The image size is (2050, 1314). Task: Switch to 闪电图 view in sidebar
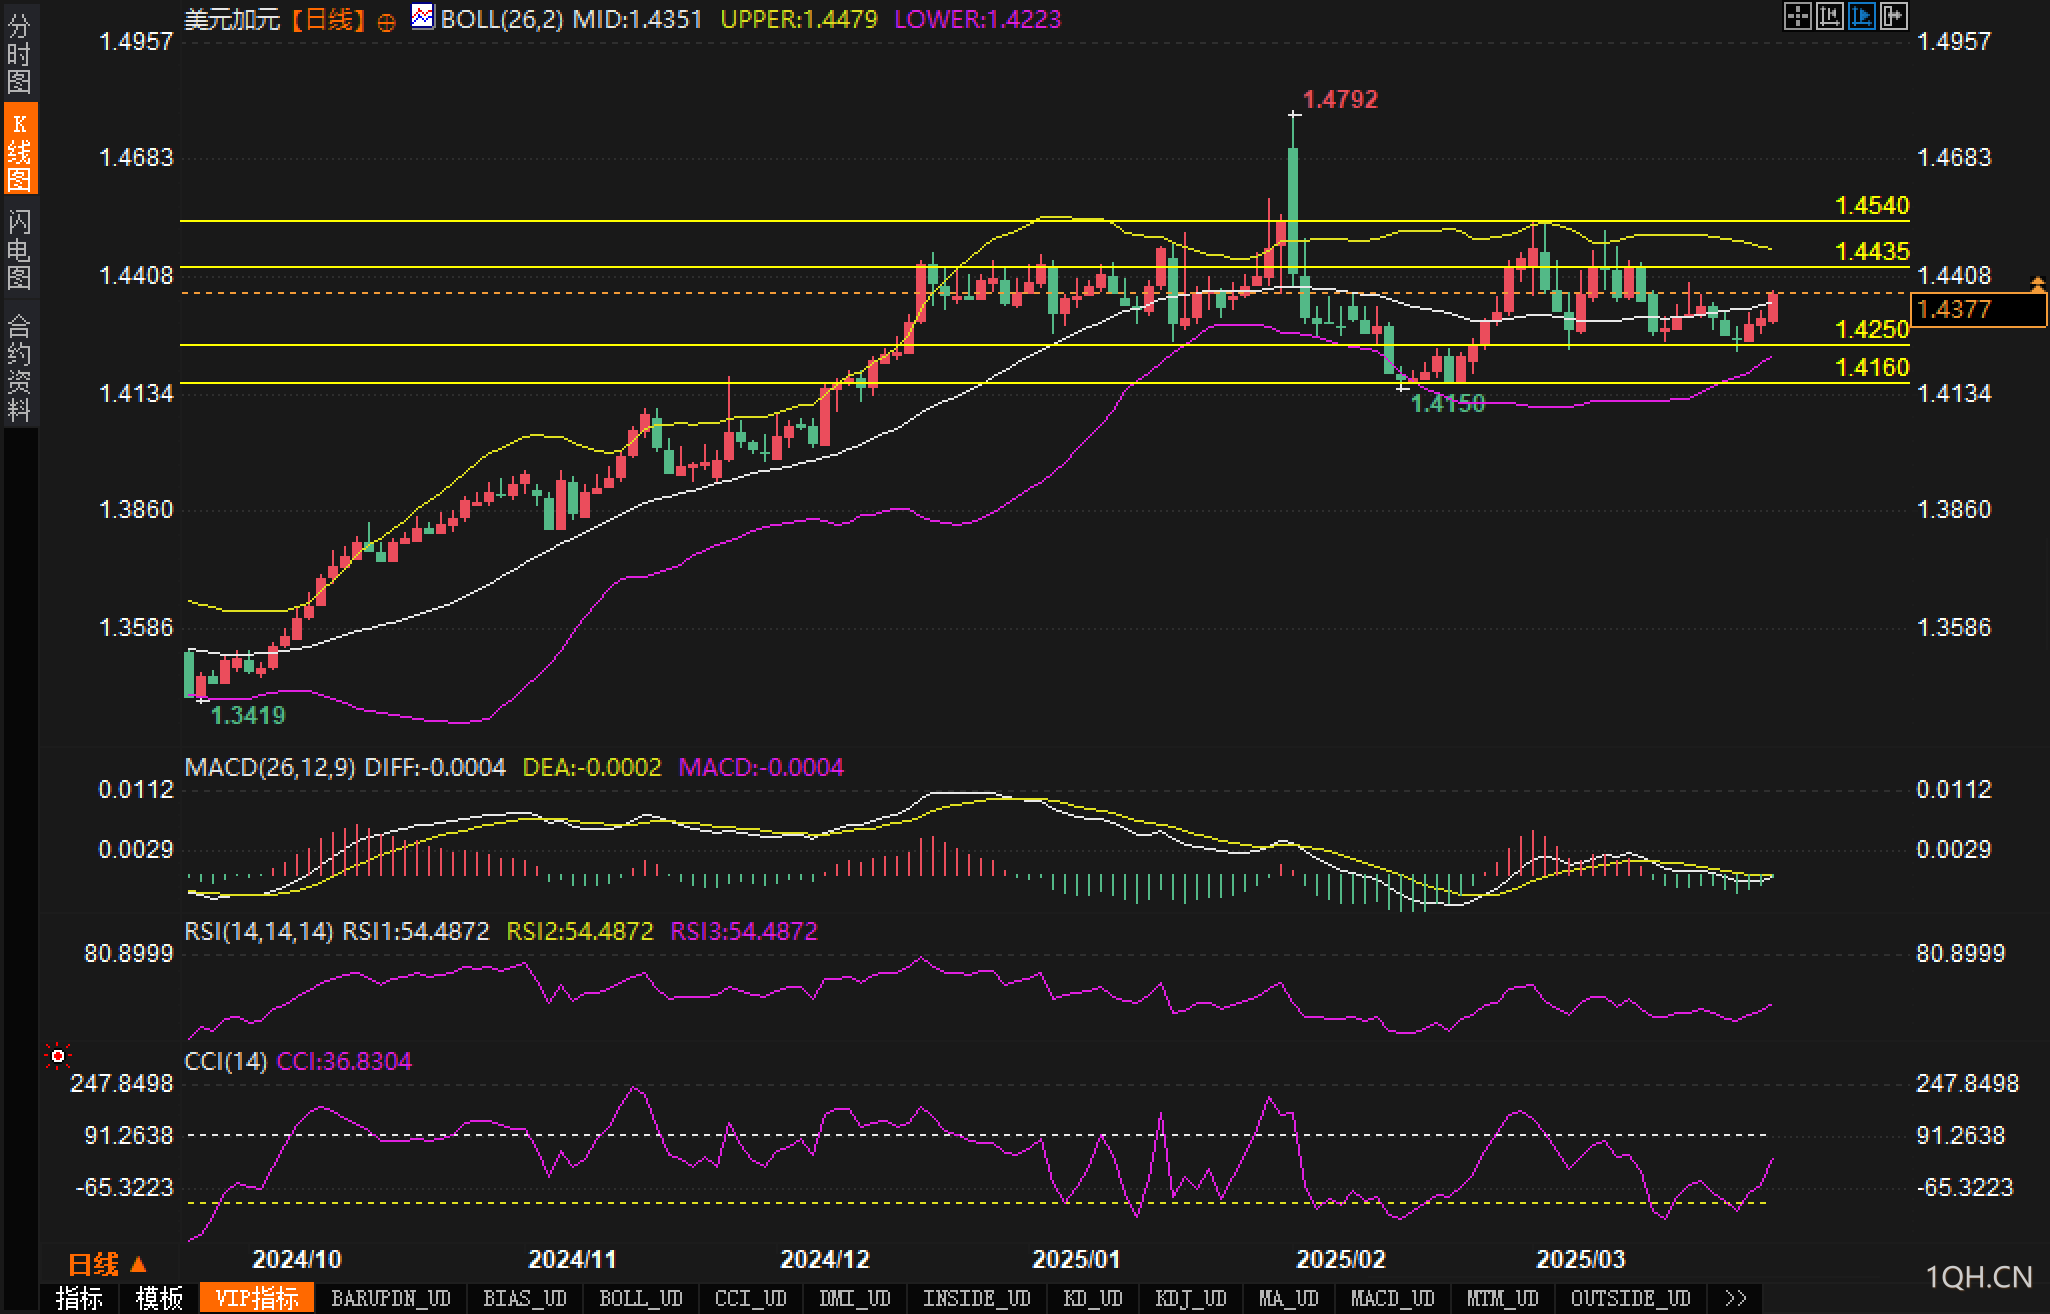click(x=19, y=249)
